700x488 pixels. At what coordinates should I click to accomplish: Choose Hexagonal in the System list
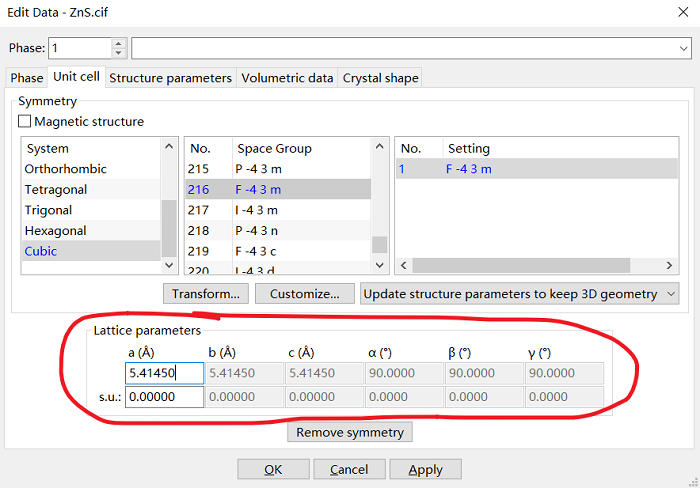coord(55,231)
